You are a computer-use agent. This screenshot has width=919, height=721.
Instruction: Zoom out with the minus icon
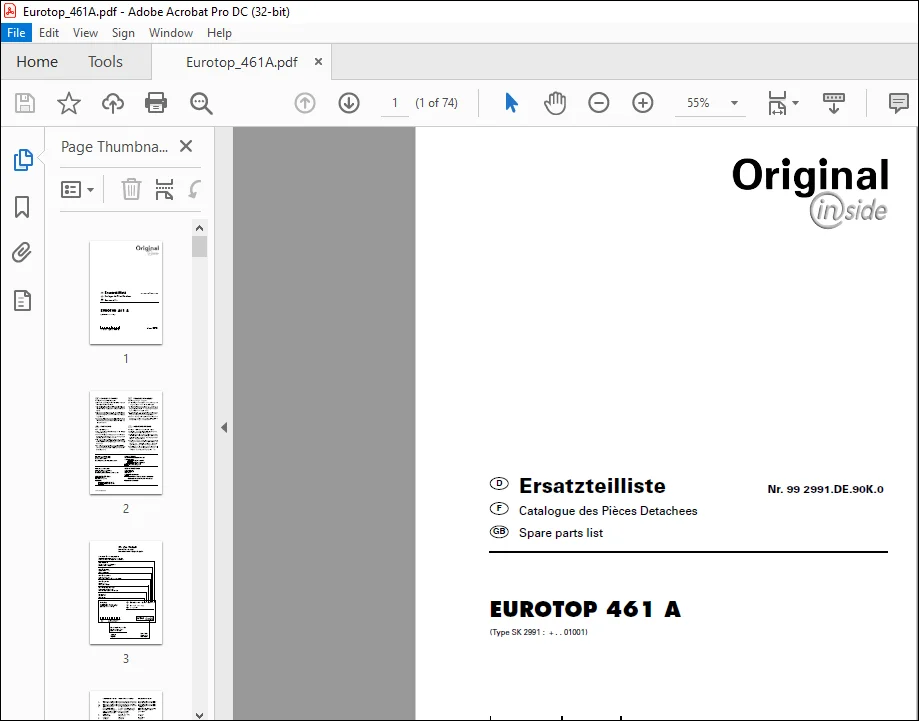598,103
